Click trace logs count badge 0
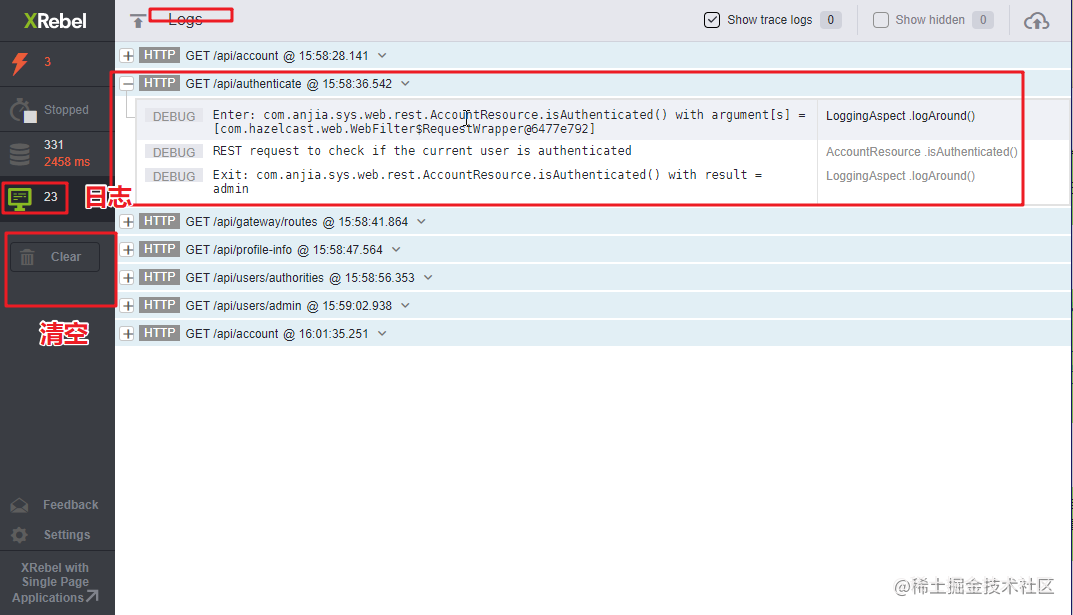Screen dimensions: 1073x615 831,20
